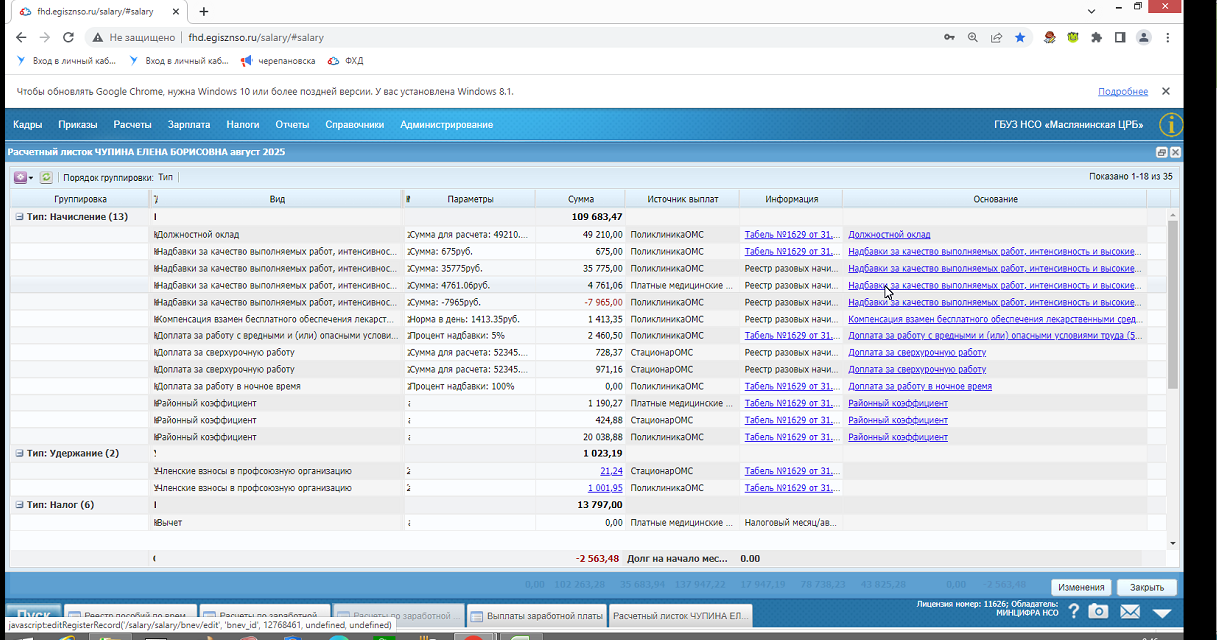Image resolution: width=1217 pixels, height=640 pixels.
Task: Open the Chrome extensions puzzle icon
Action: (1096, 37)
